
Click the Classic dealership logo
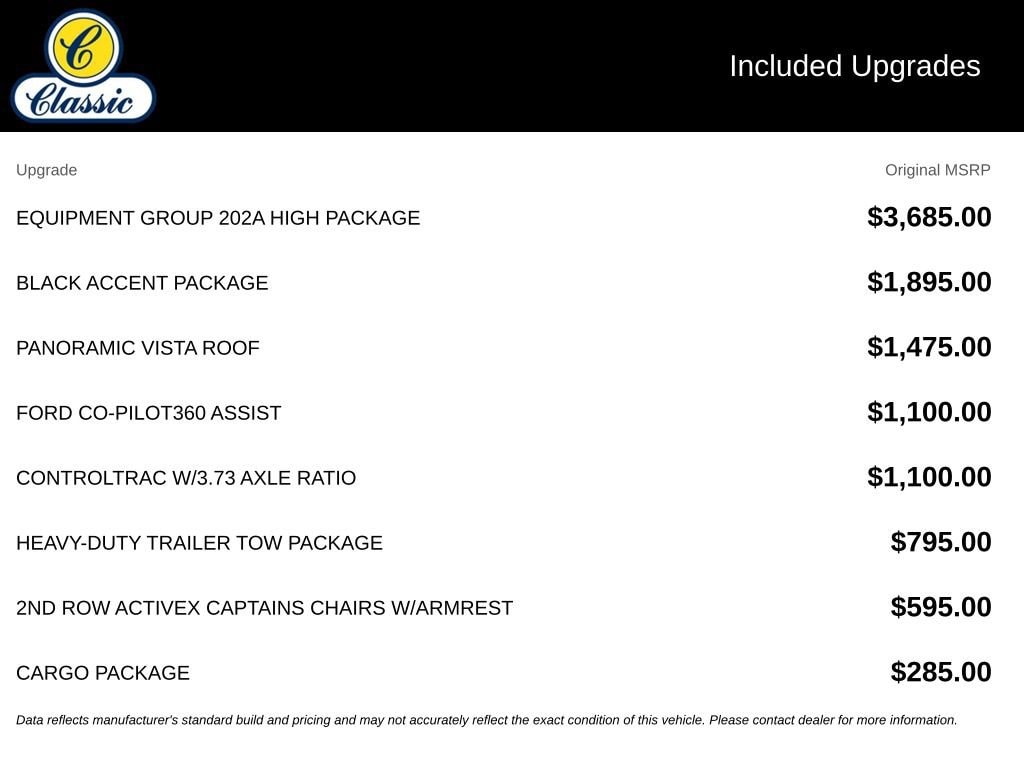[83, 66]
